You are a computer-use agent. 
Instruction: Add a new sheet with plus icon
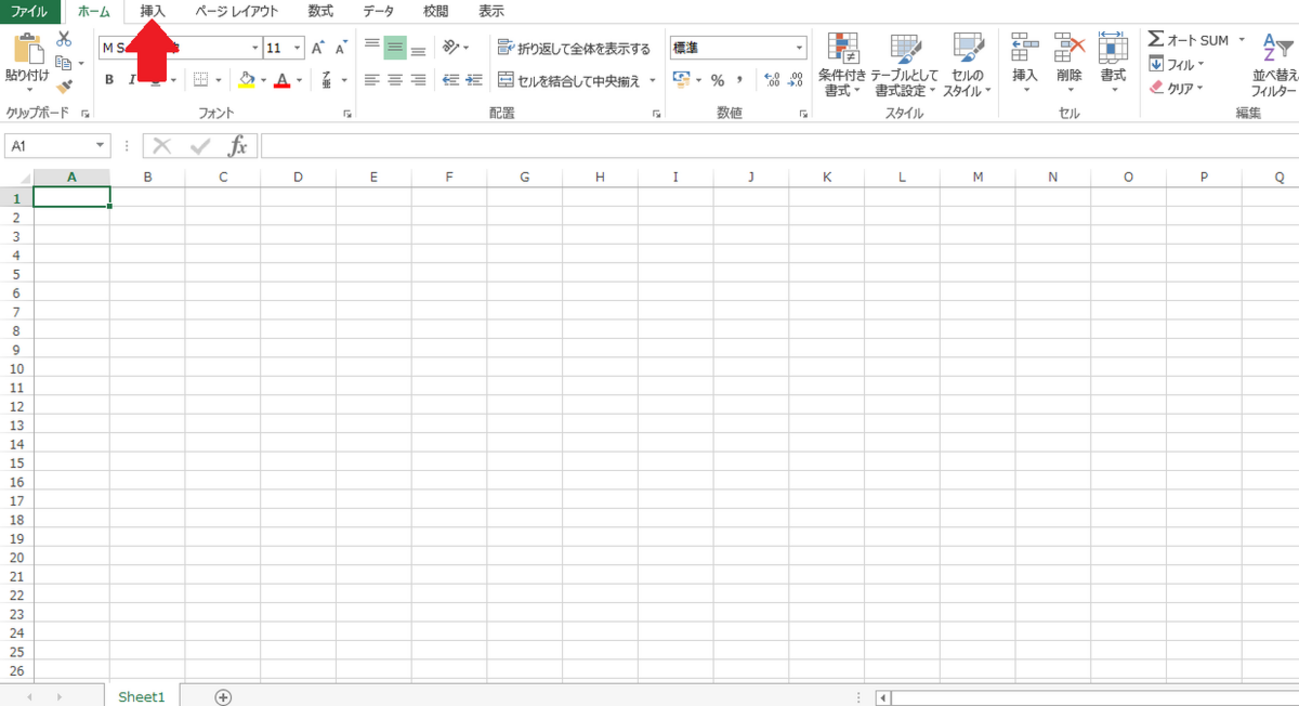click(224, 696)
